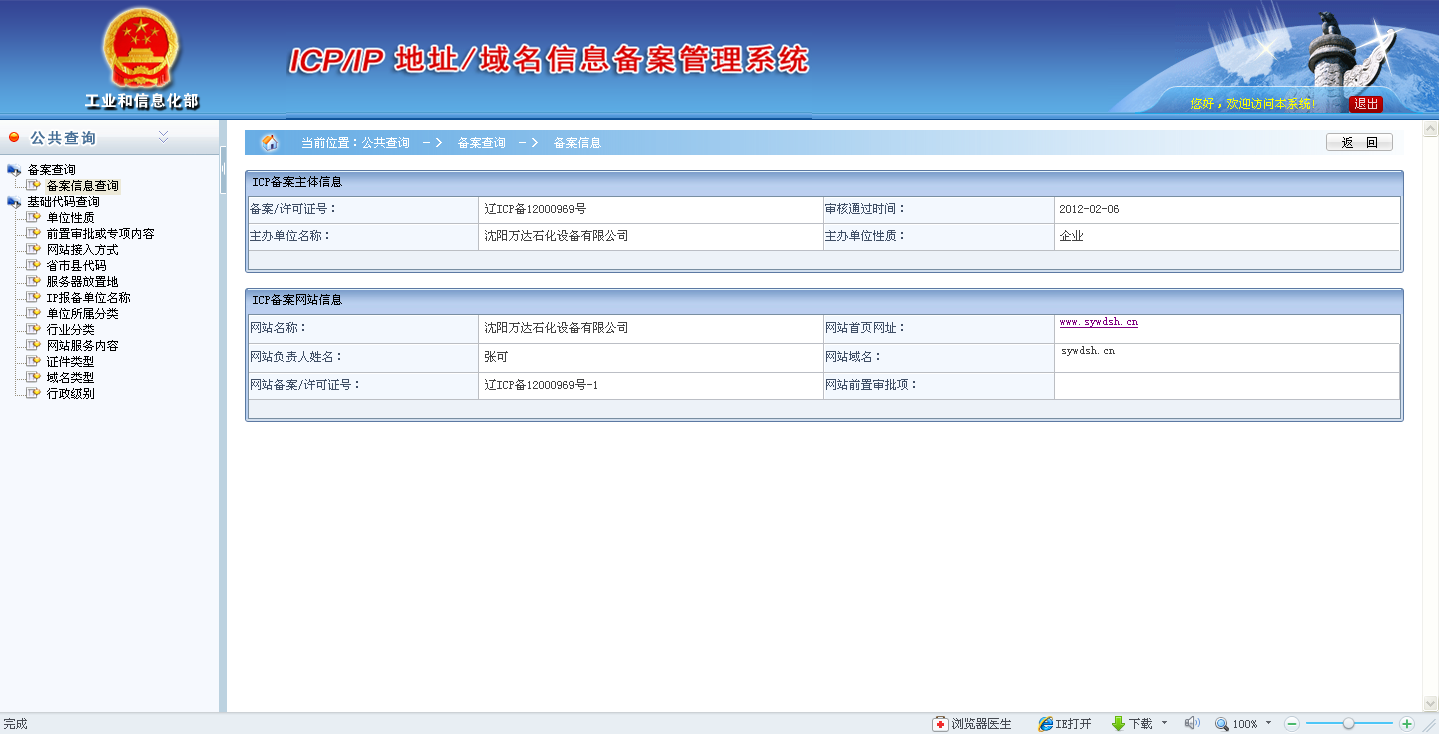Open 服务器放置地 item
This screenshot has height=734, width=1439.
click(82, 282)
